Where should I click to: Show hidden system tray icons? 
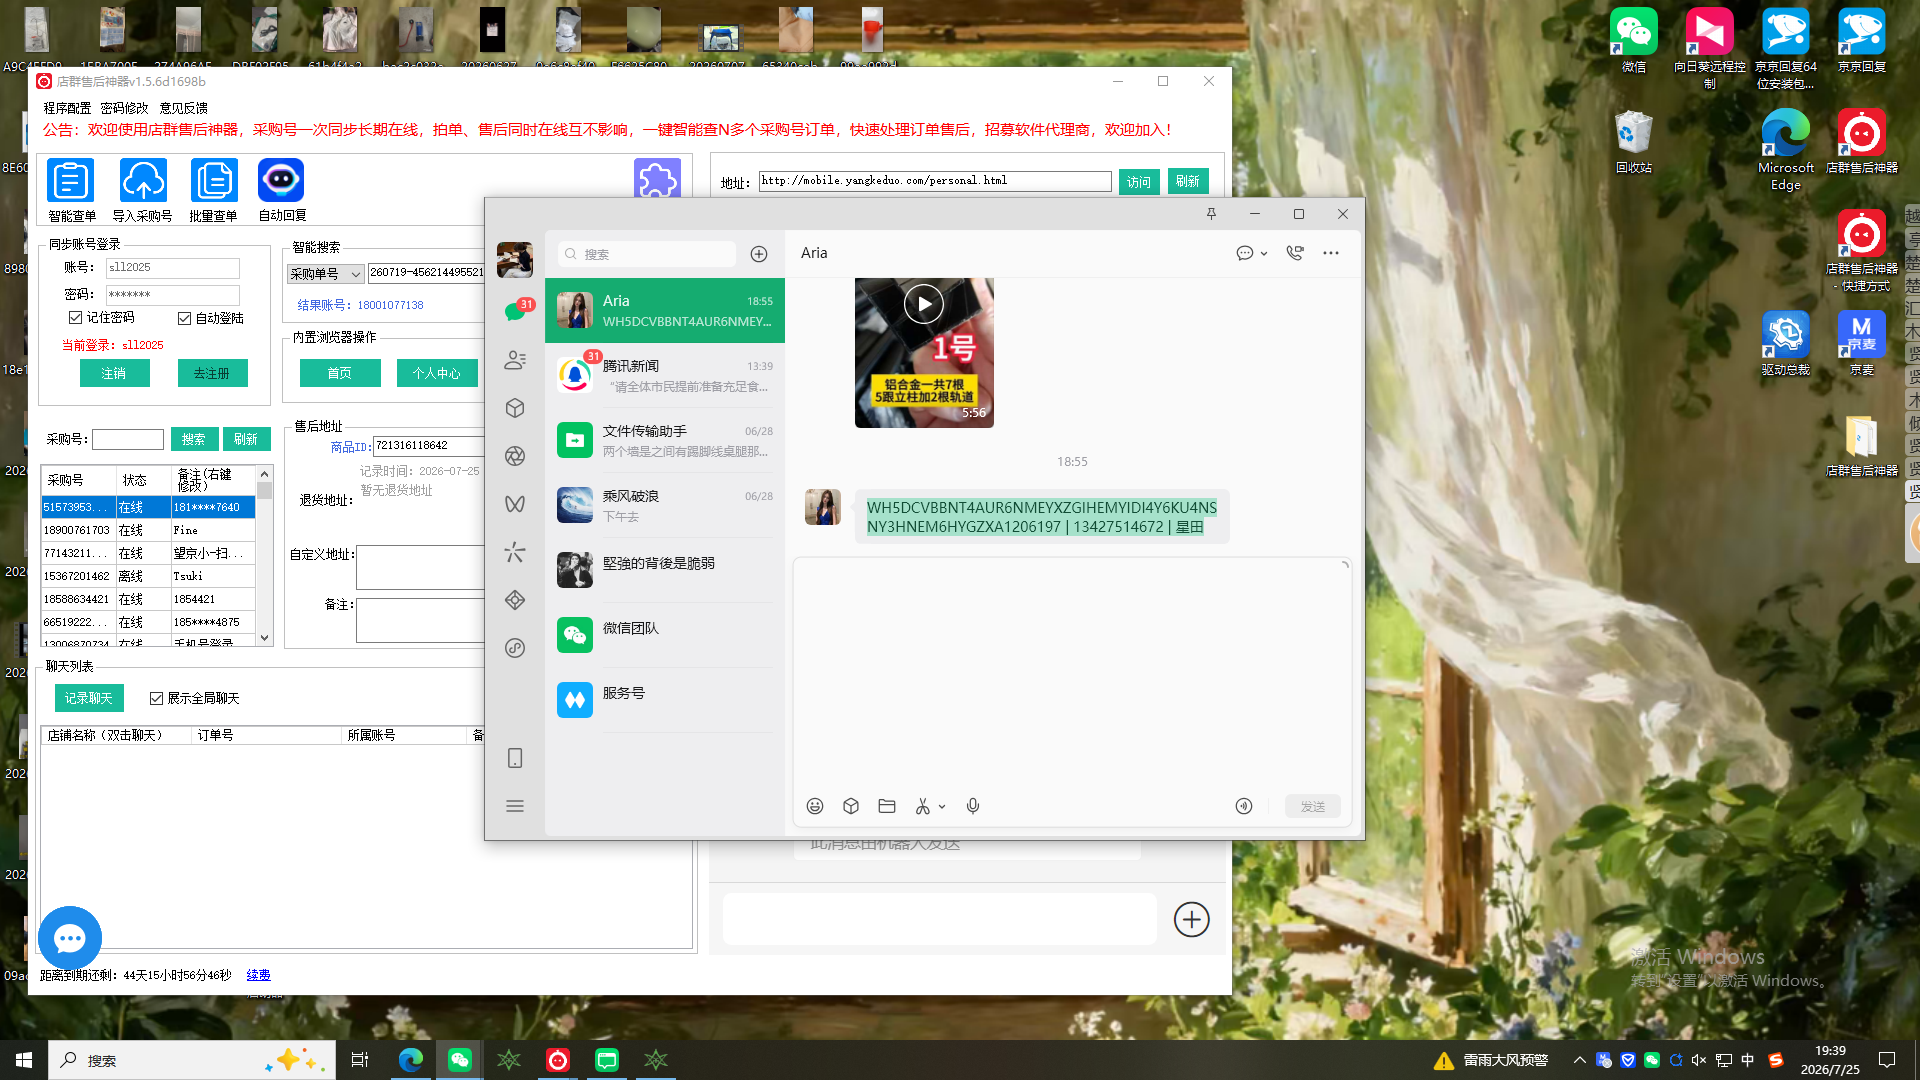tap(1580, 1060)
